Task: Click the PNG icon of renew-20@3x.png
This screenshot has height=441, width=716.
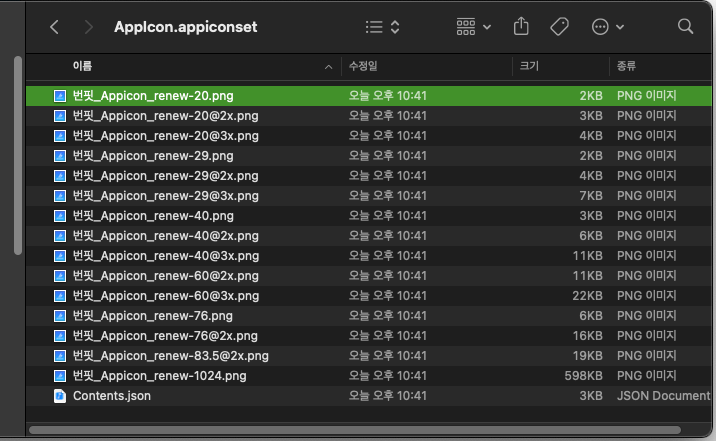Action: pyautogui.click(x=60, y=136)
